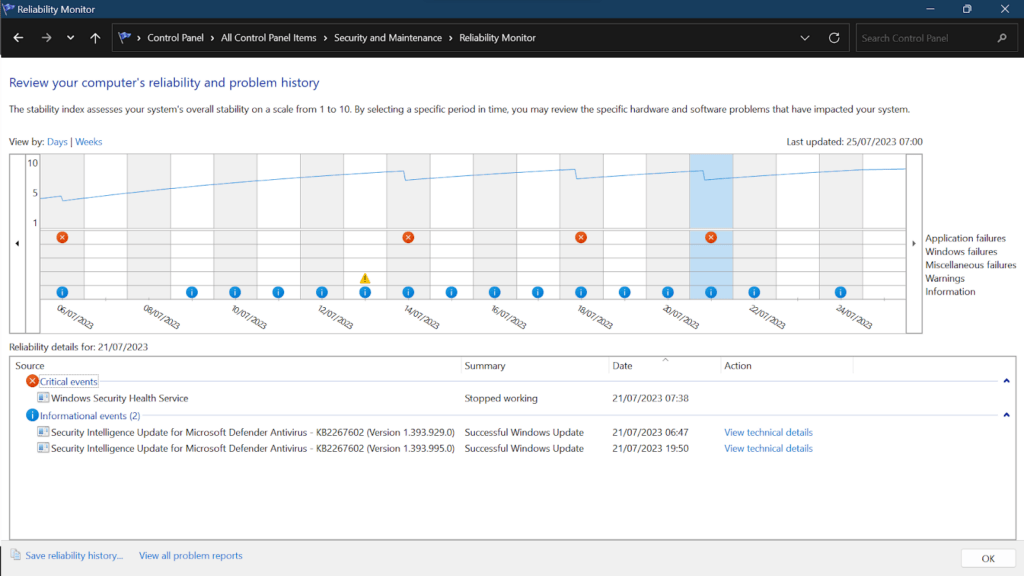
Task: Click the search magnifier icon
Action: pyautogui.click(x=1002, y=37)
